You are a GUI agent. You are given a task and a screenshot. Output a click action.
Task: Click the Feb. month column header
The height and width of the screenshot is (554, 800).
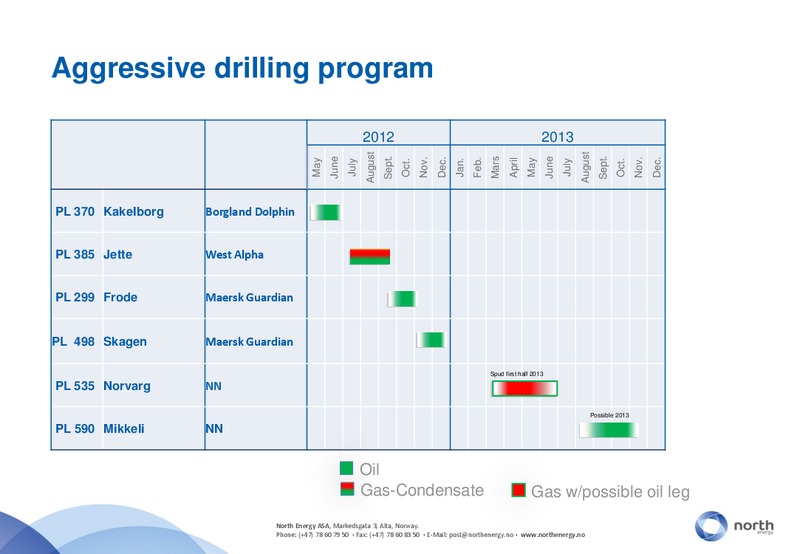[478, 167]
